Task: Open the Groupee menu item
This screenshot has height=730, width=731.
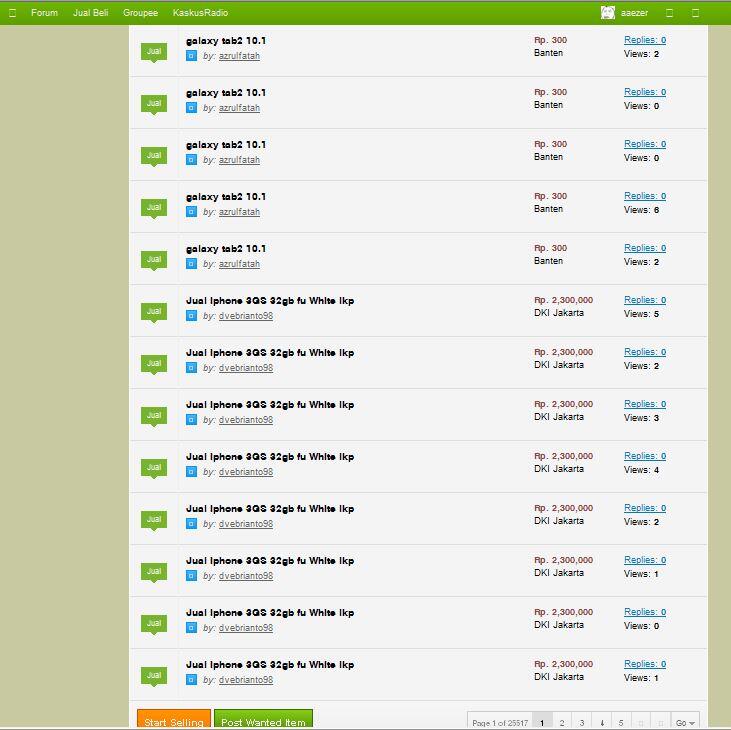Action: coord(140,13)
